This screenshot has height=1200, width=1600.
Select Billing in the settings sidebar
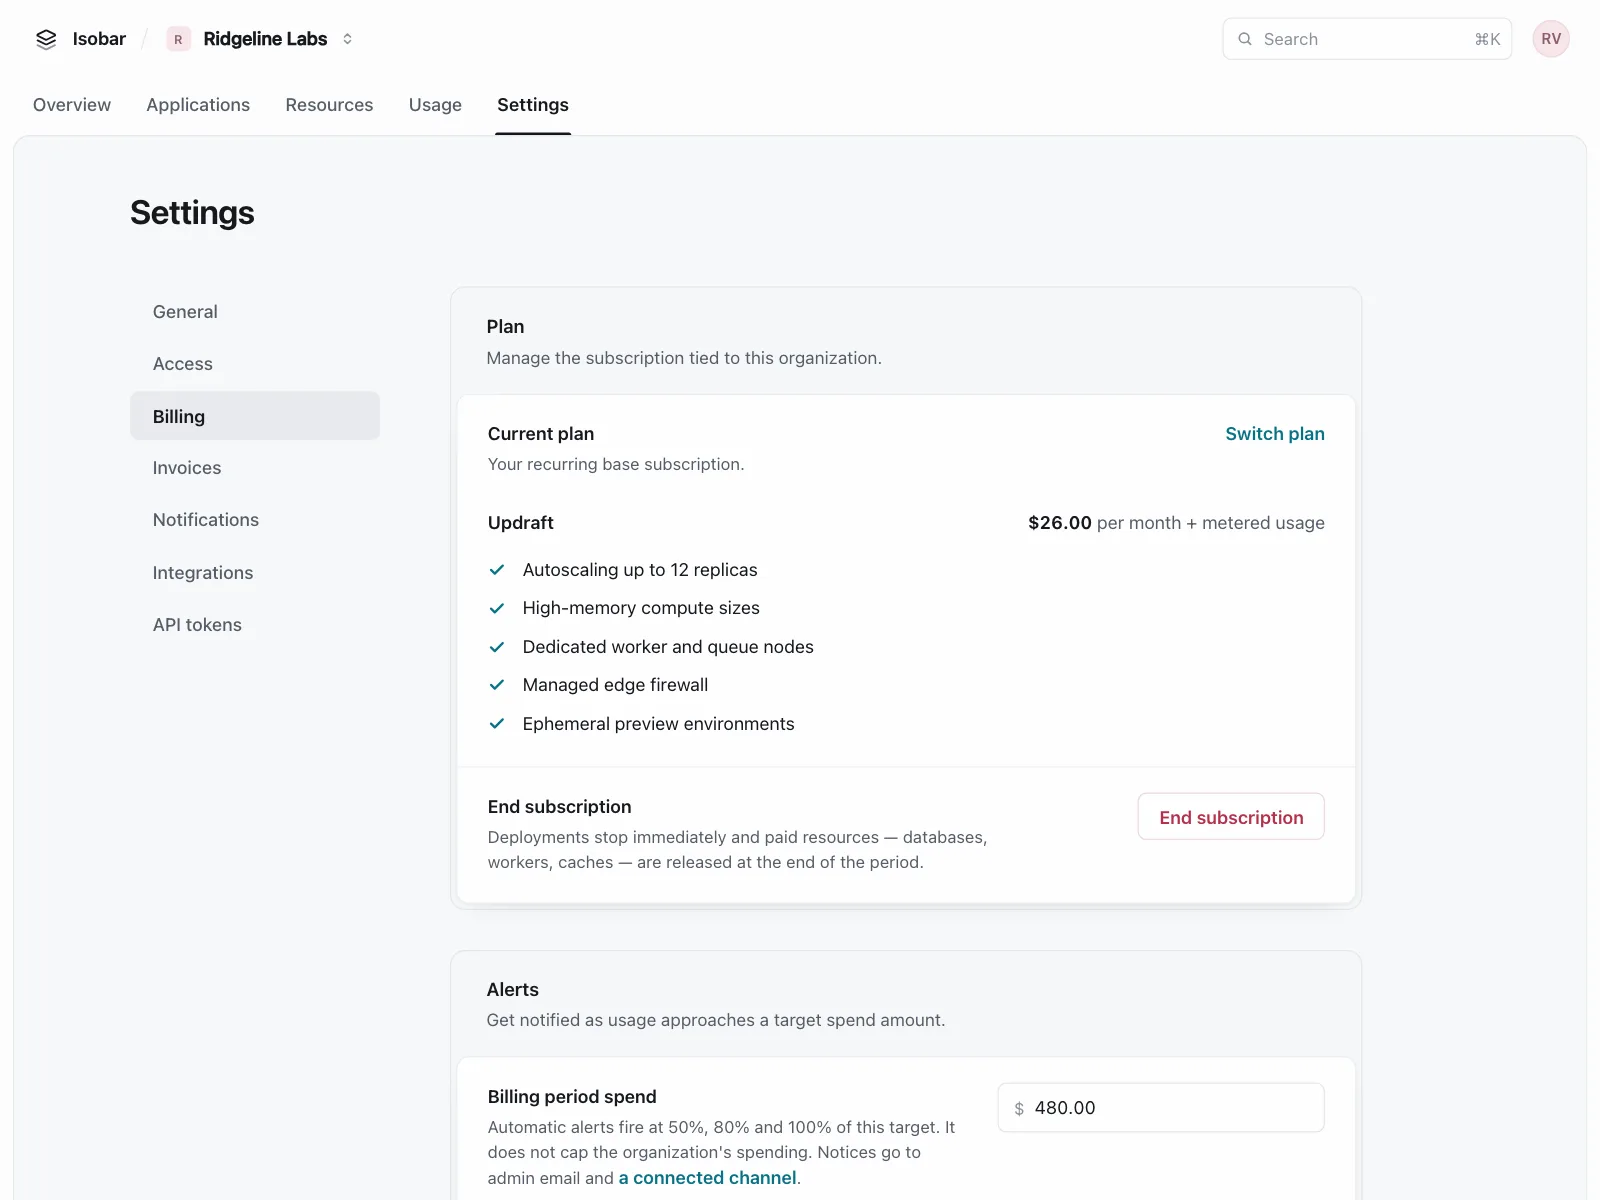[255, 416]
